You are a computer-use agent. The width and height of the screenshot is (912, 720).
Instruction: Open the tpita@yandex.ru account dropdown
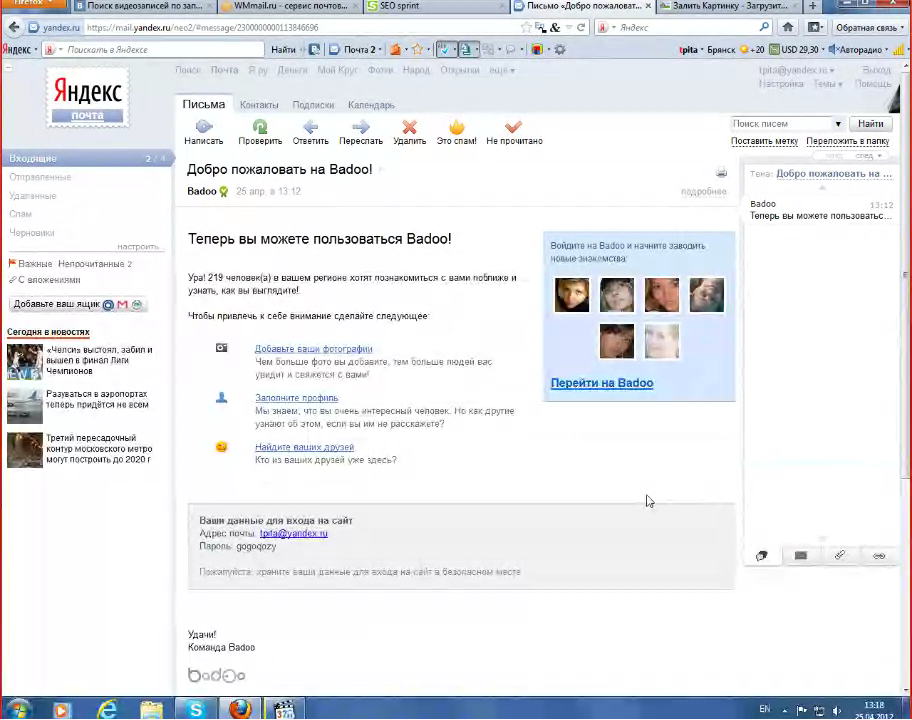[796, 70]
